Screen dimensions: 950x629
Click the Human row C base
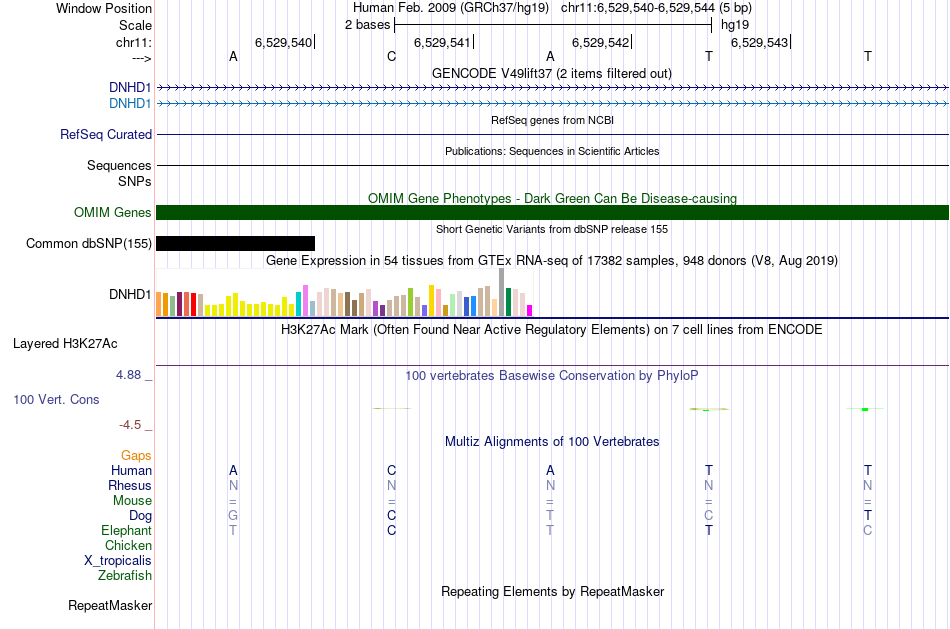click(x=391, y=471)
